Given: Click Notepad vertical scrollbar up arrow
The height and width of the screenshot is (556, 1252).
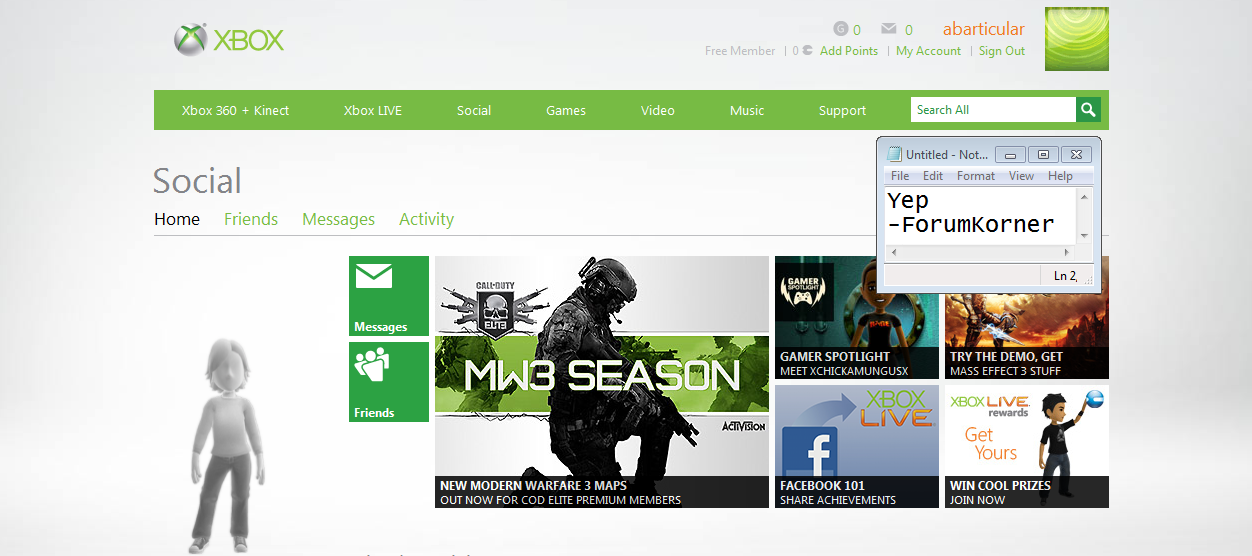Looking at the screenshot, I should (x=1085, y=196).
